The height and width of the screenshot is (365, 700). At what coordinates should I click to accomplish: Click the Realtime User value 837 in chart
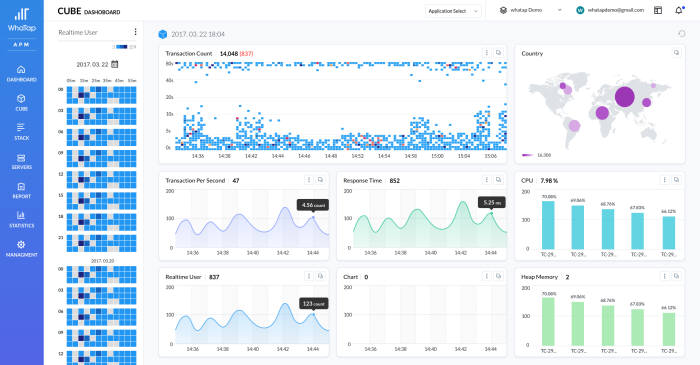click(214, 277)
